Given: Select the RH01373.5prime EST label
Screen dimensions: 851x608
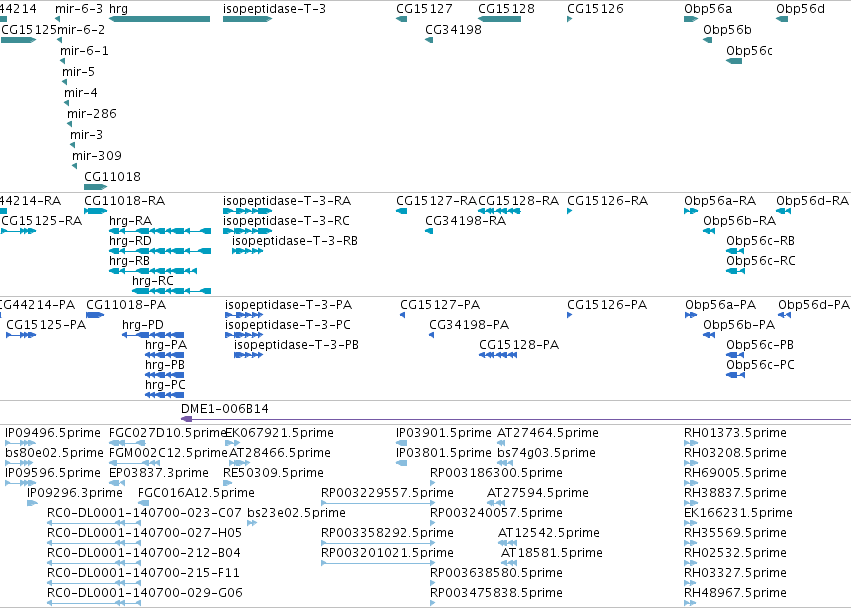Looking at the screenshot, I should click(735, 433).
